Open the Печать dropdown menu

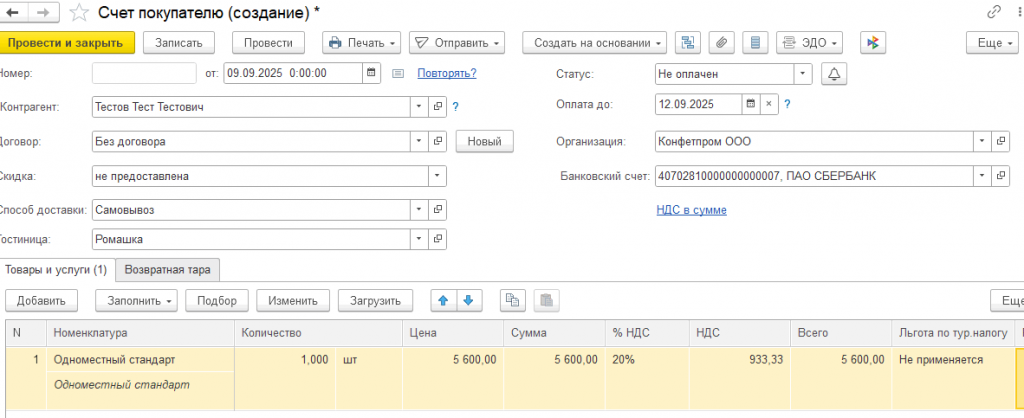pyautogui.click(x=361, y=43)
